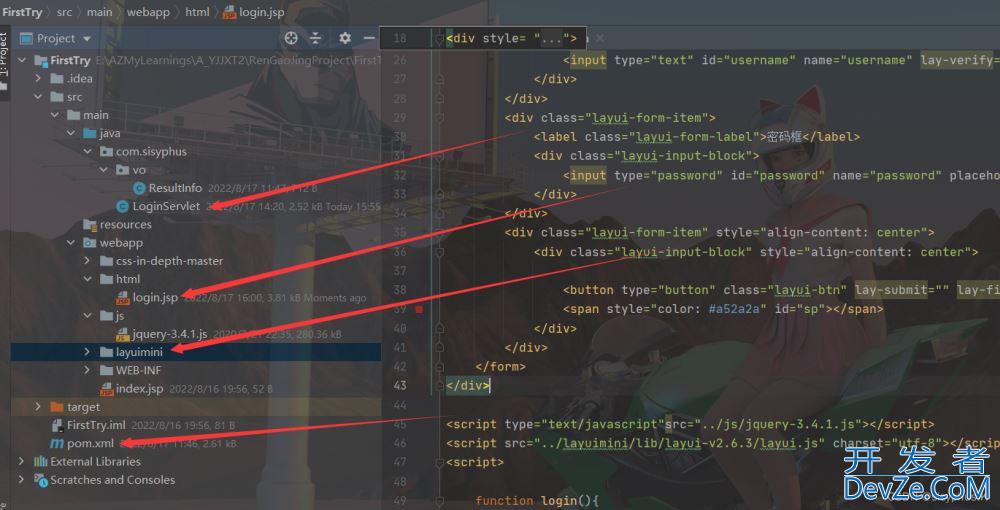Expand Scratches and Consoles arrow
The width and height of the screenshot is (1000, 510).
click(x=22, y=480)
